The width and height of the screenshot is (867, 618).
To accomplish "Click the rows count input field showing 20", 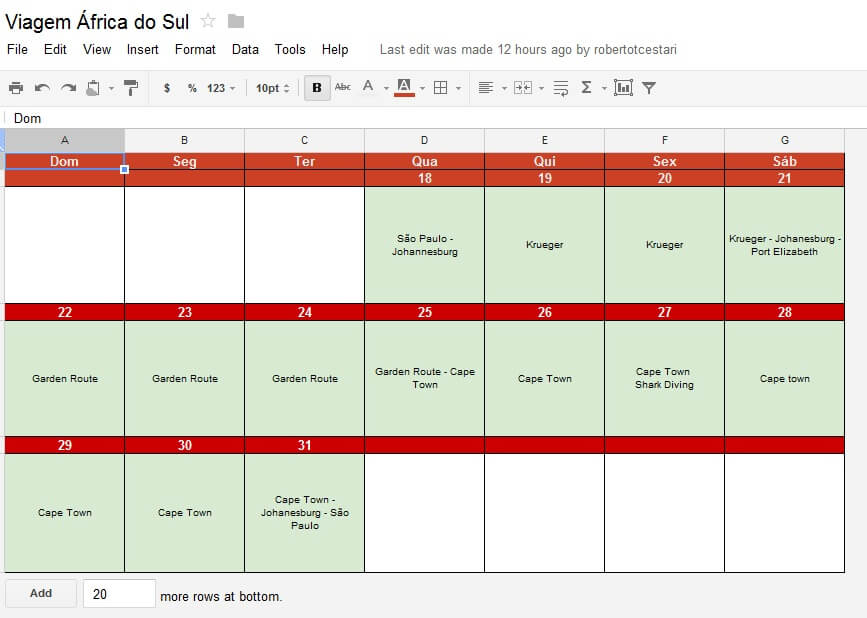I will click(119, 594).
